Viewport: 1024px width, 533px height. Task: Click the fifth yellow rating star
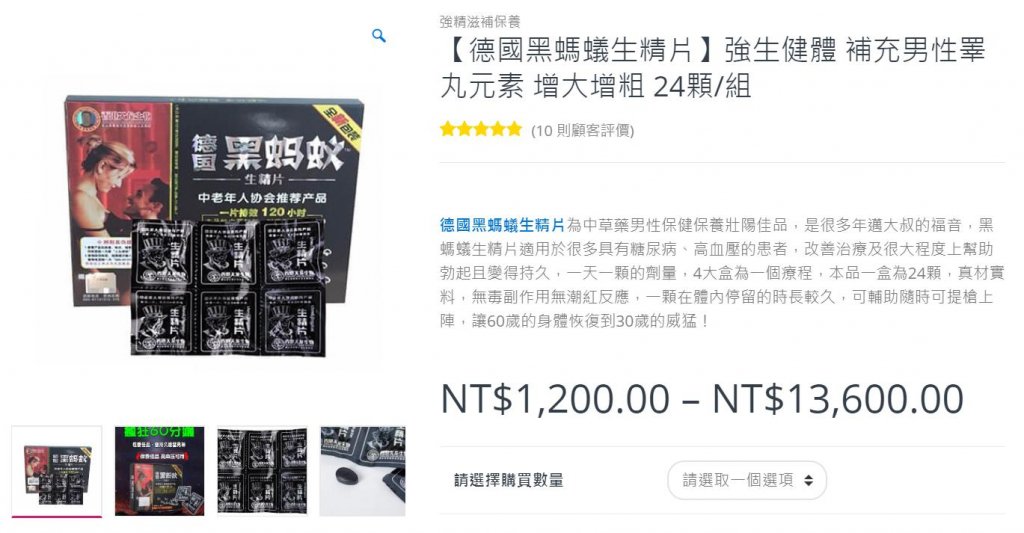(x=515, y=129)
